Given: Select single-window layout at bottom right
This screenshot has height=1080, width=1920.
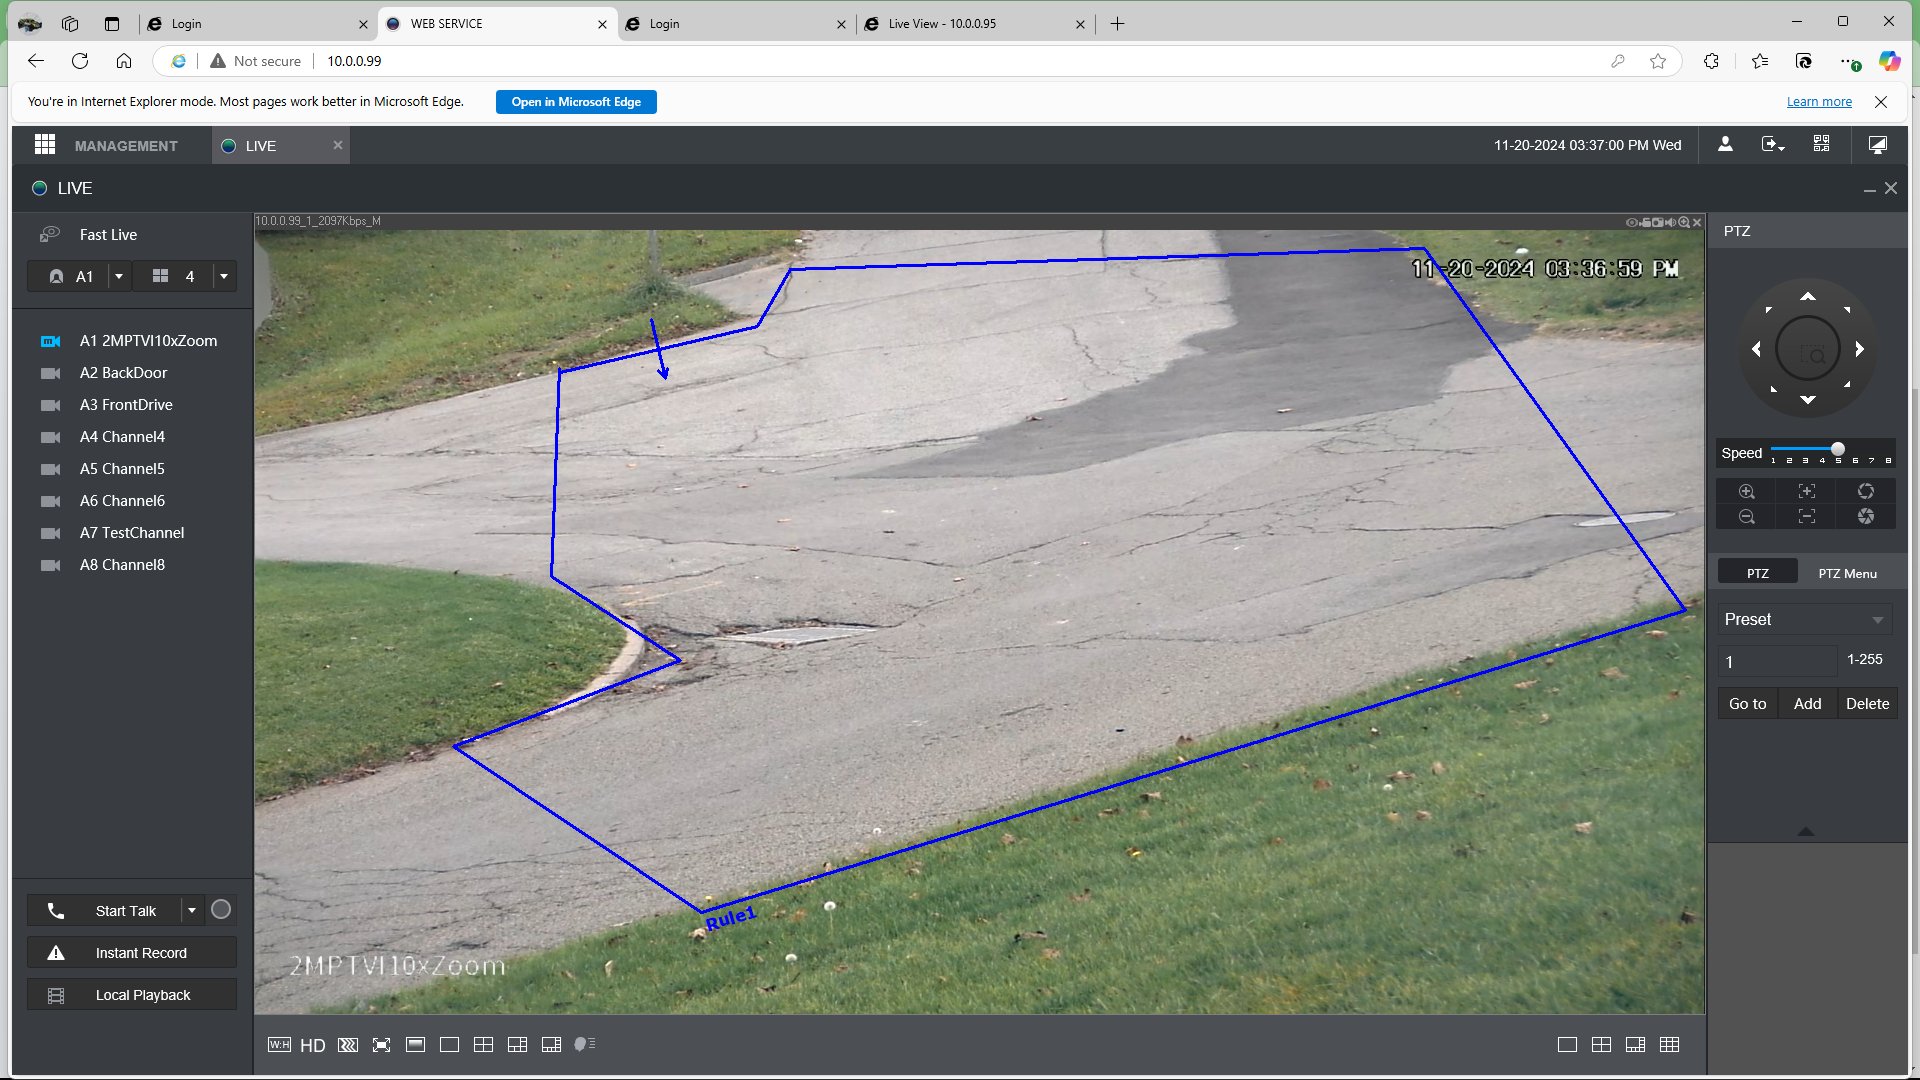Looking at the screenshot, I should (x=1567, y=1045).
